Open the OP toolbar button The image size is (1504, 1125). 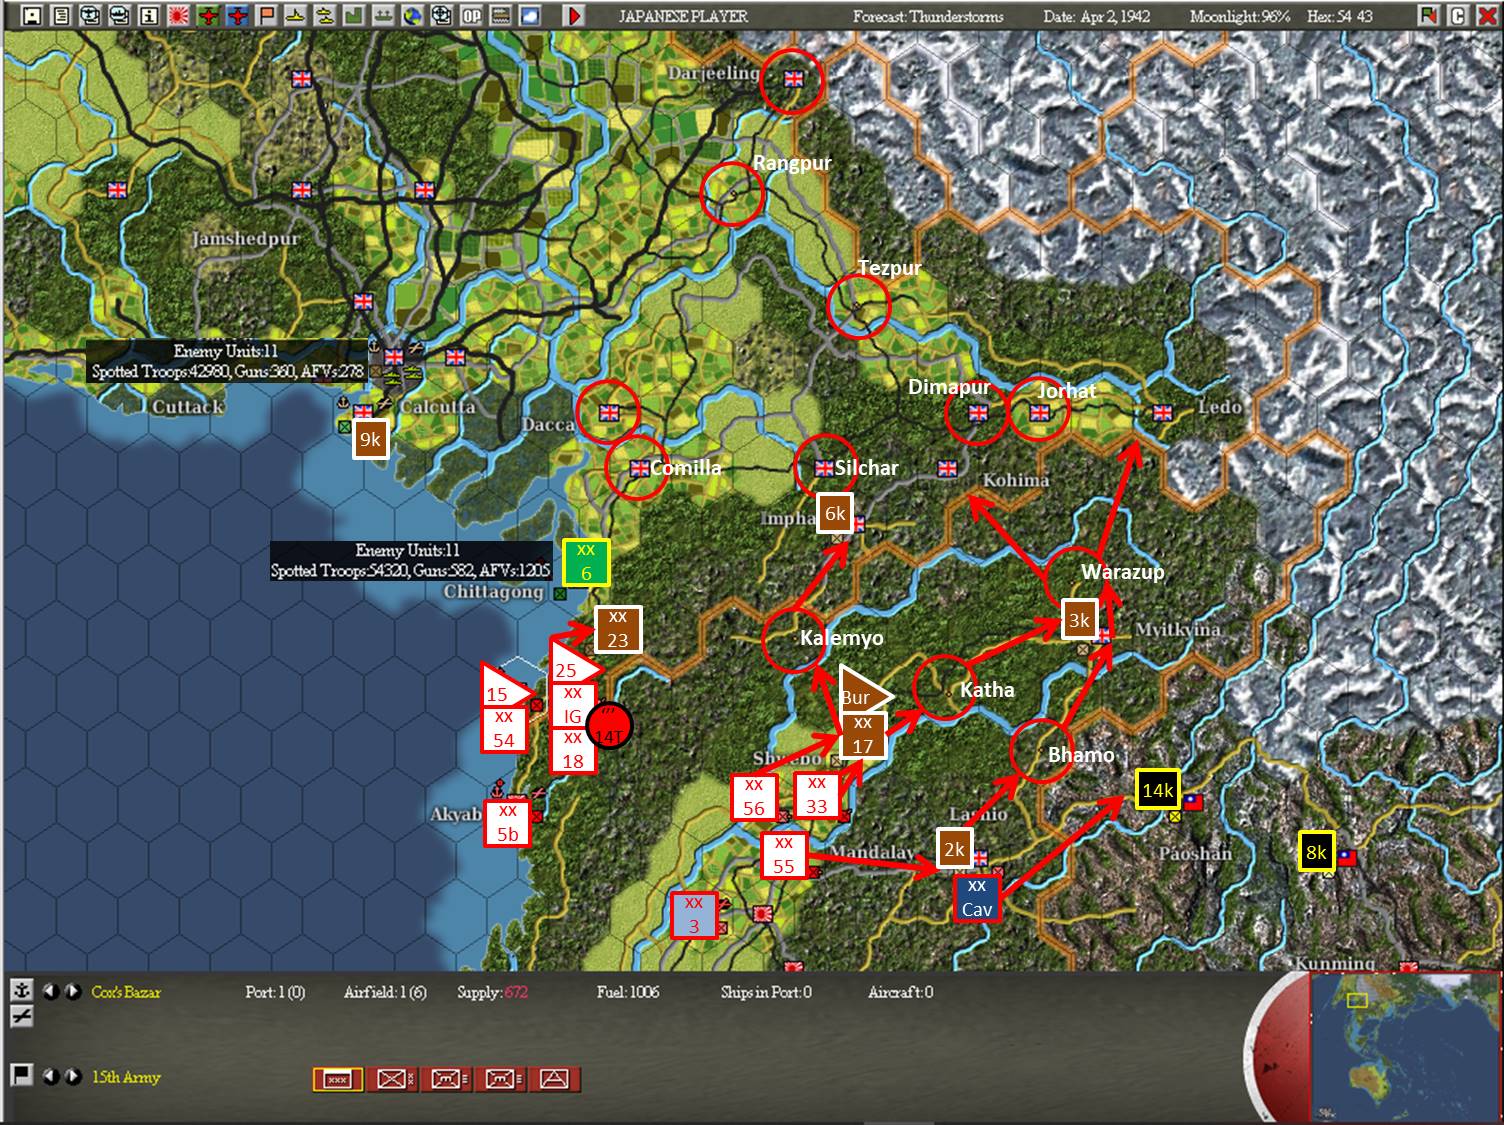click(472, 16)
